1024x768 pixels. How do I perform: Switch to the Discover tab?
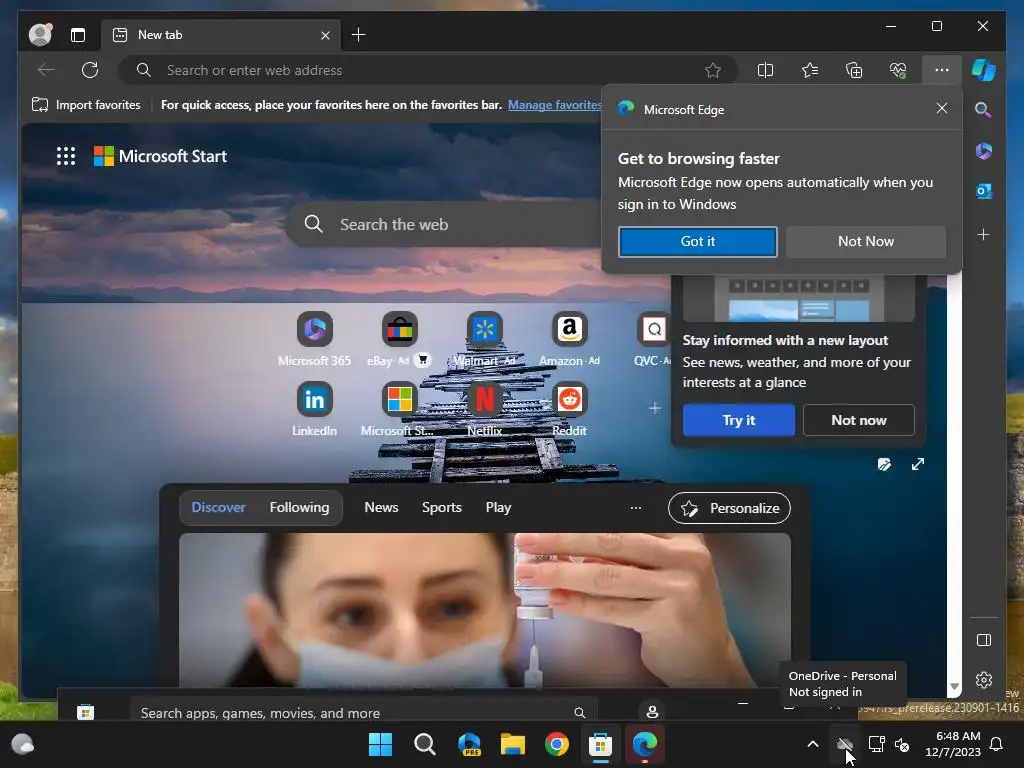pos(218,507)
